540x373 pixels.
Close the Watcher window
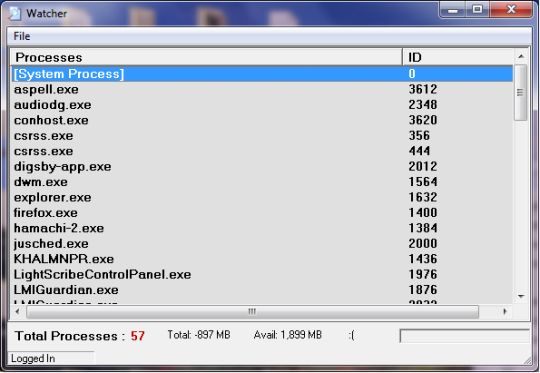pos(511,10)
